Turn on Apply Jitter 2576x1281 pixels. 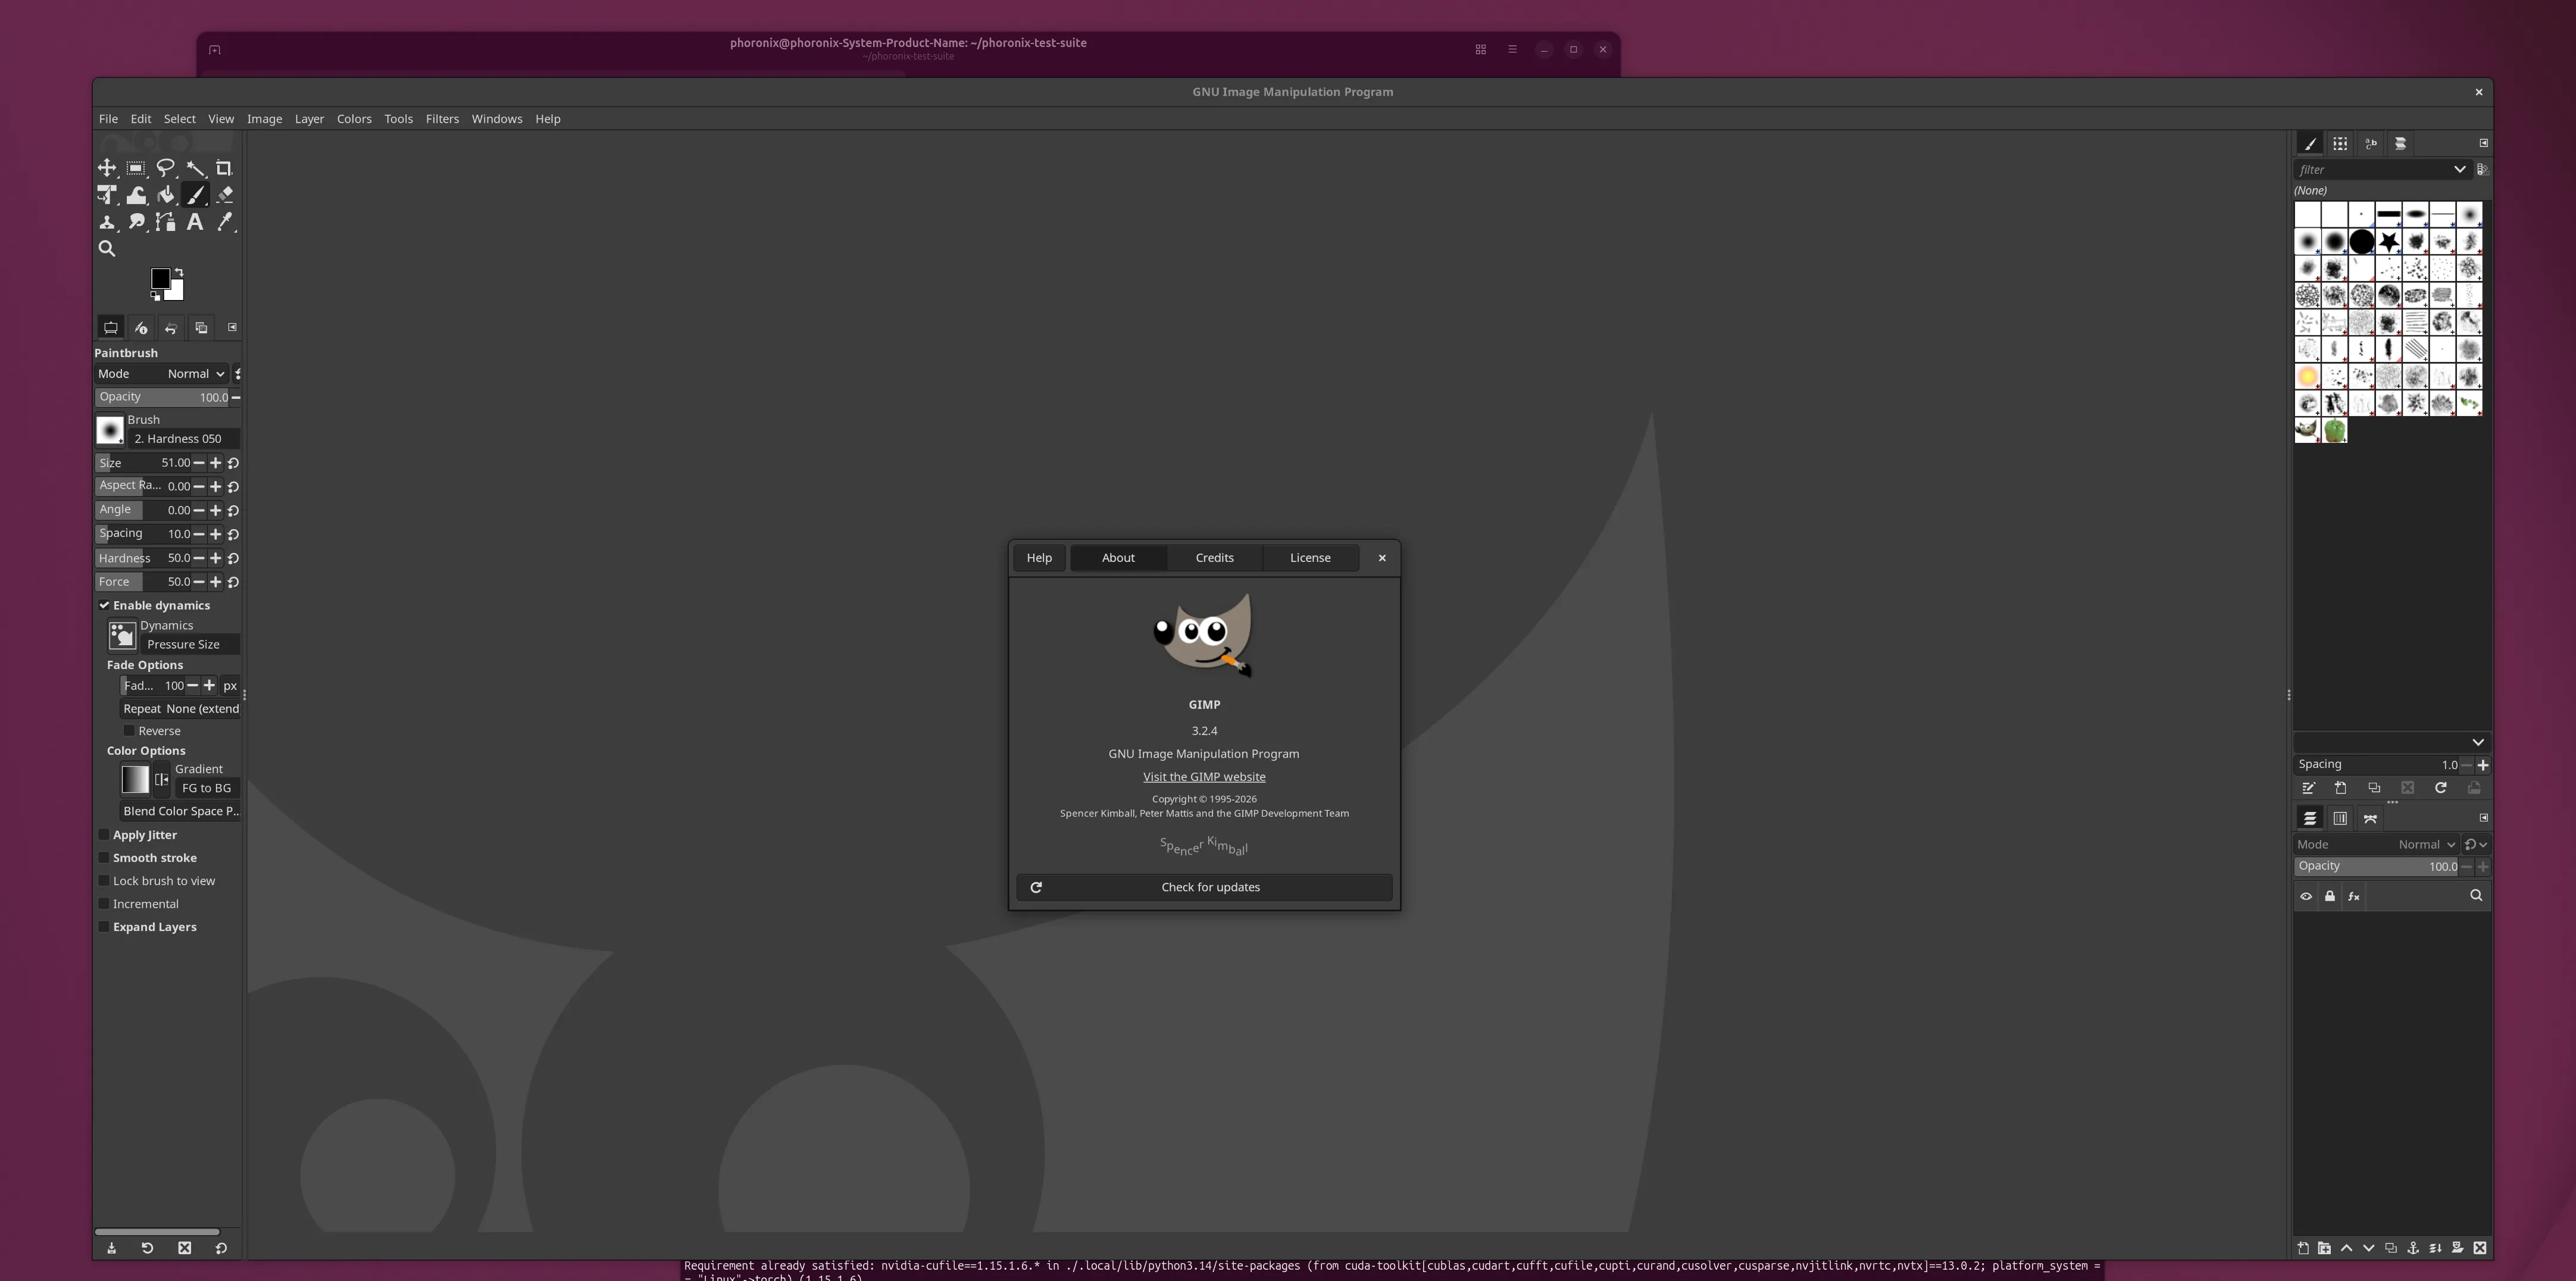point(104,834)
